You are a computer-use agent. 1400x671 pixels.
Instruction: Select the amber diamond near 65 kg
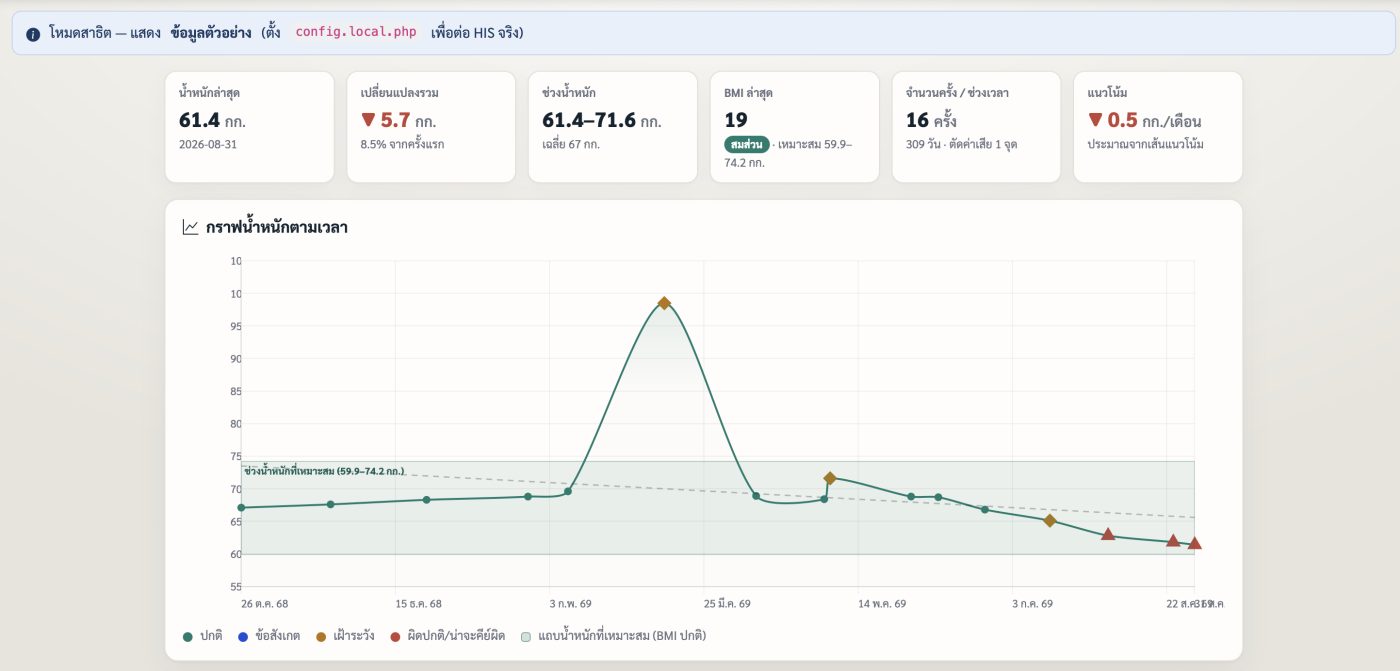[x=1049, y=520]
